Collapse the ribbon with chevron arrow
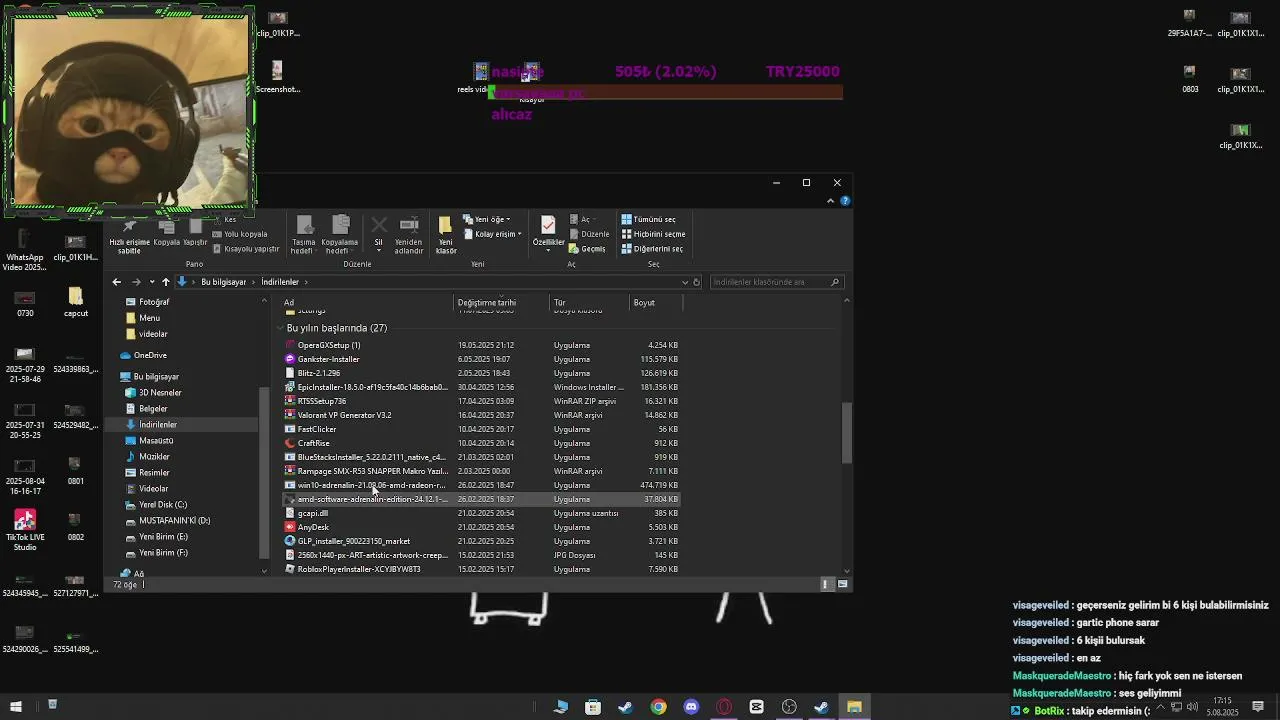 [830, 201]
